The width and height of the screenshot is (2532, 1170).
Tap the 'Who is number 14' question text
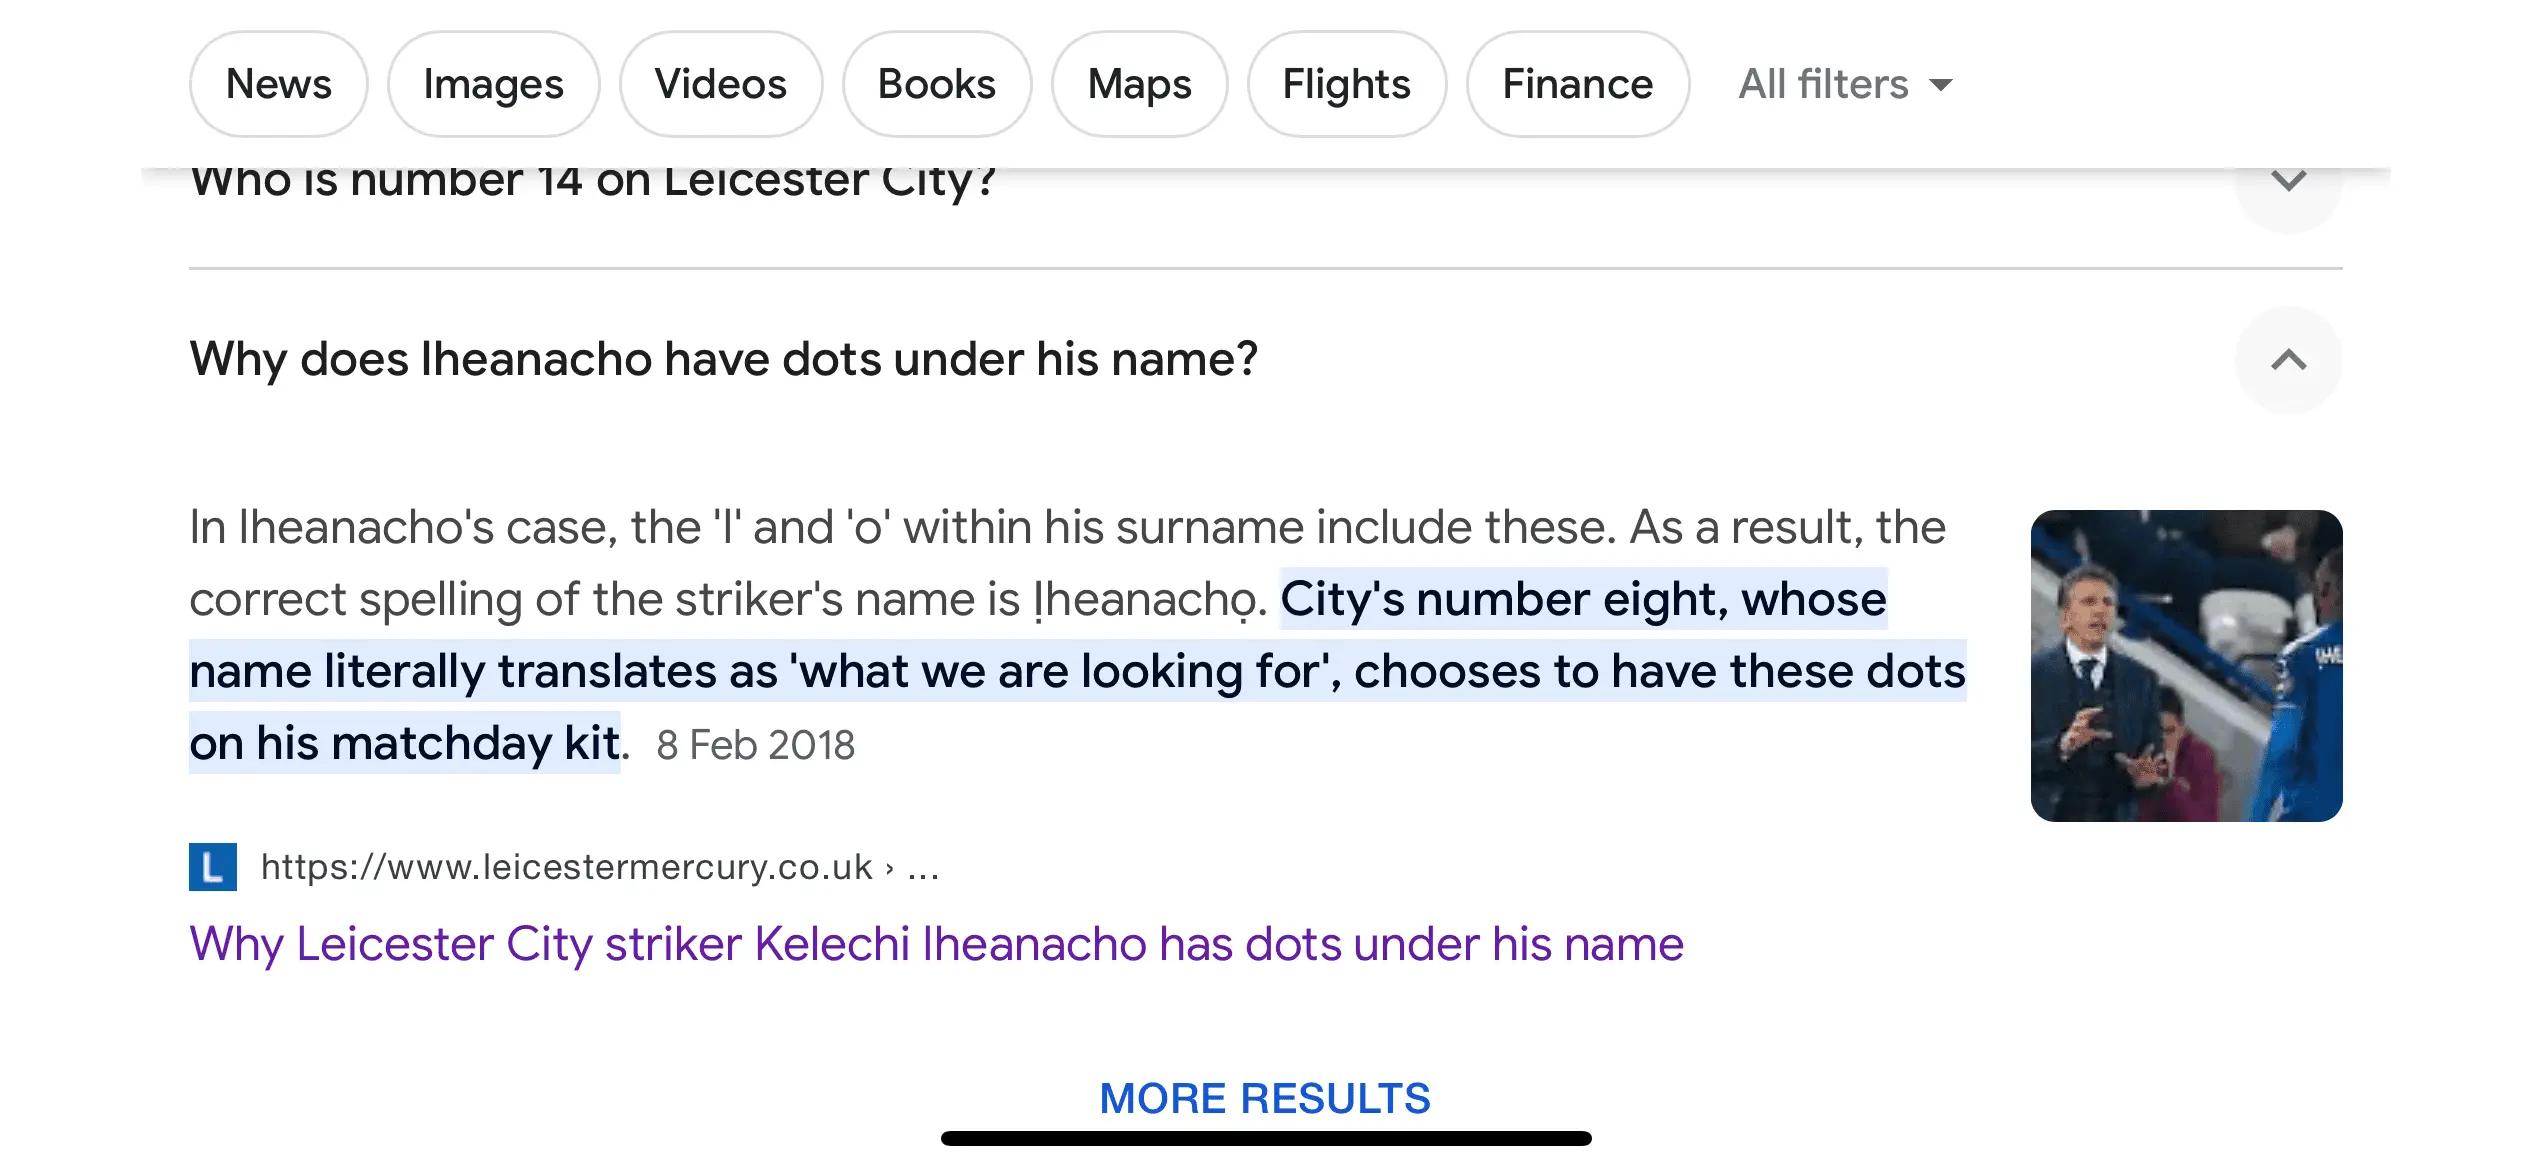[593, 183]
